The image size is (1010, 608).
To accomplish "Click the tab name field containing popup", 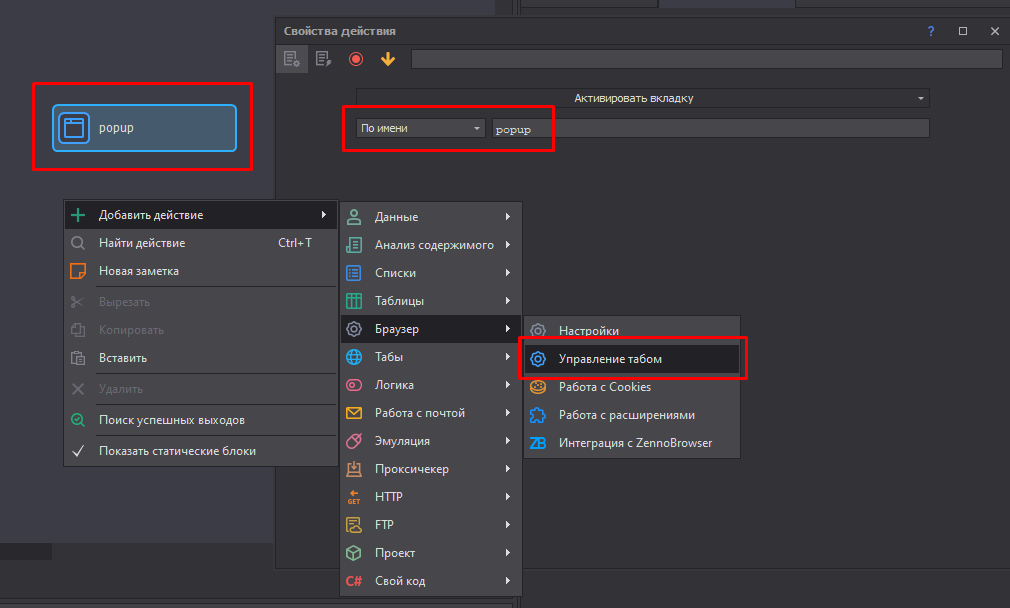I will (x=710, y=128).
